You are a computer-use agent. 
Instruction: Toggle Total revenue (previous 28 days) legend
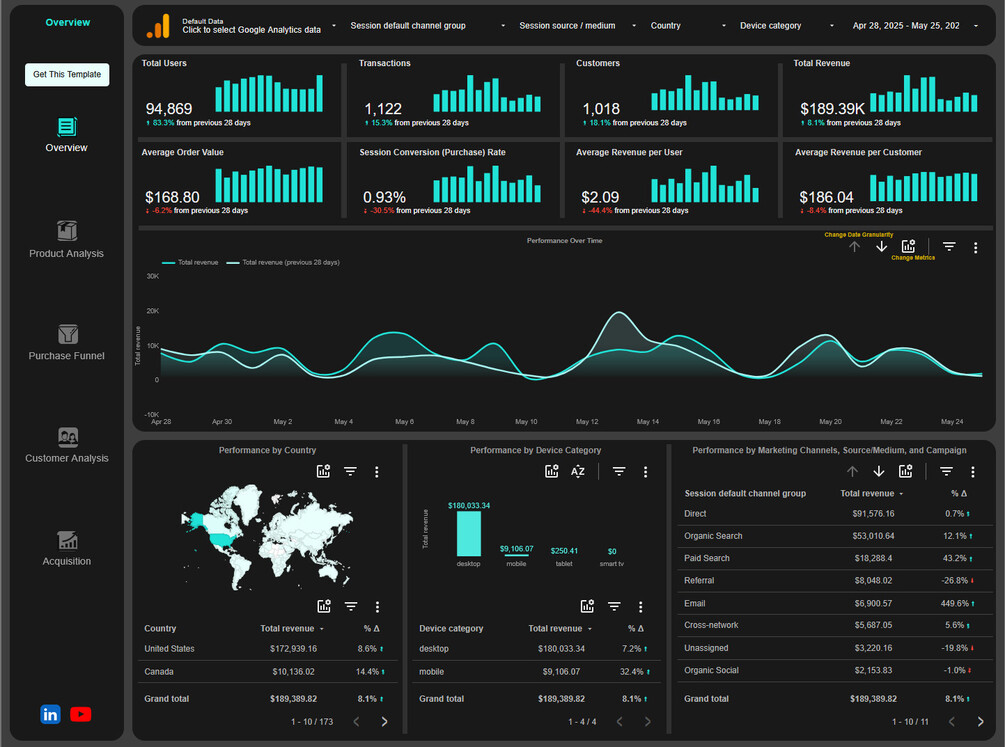283,262
